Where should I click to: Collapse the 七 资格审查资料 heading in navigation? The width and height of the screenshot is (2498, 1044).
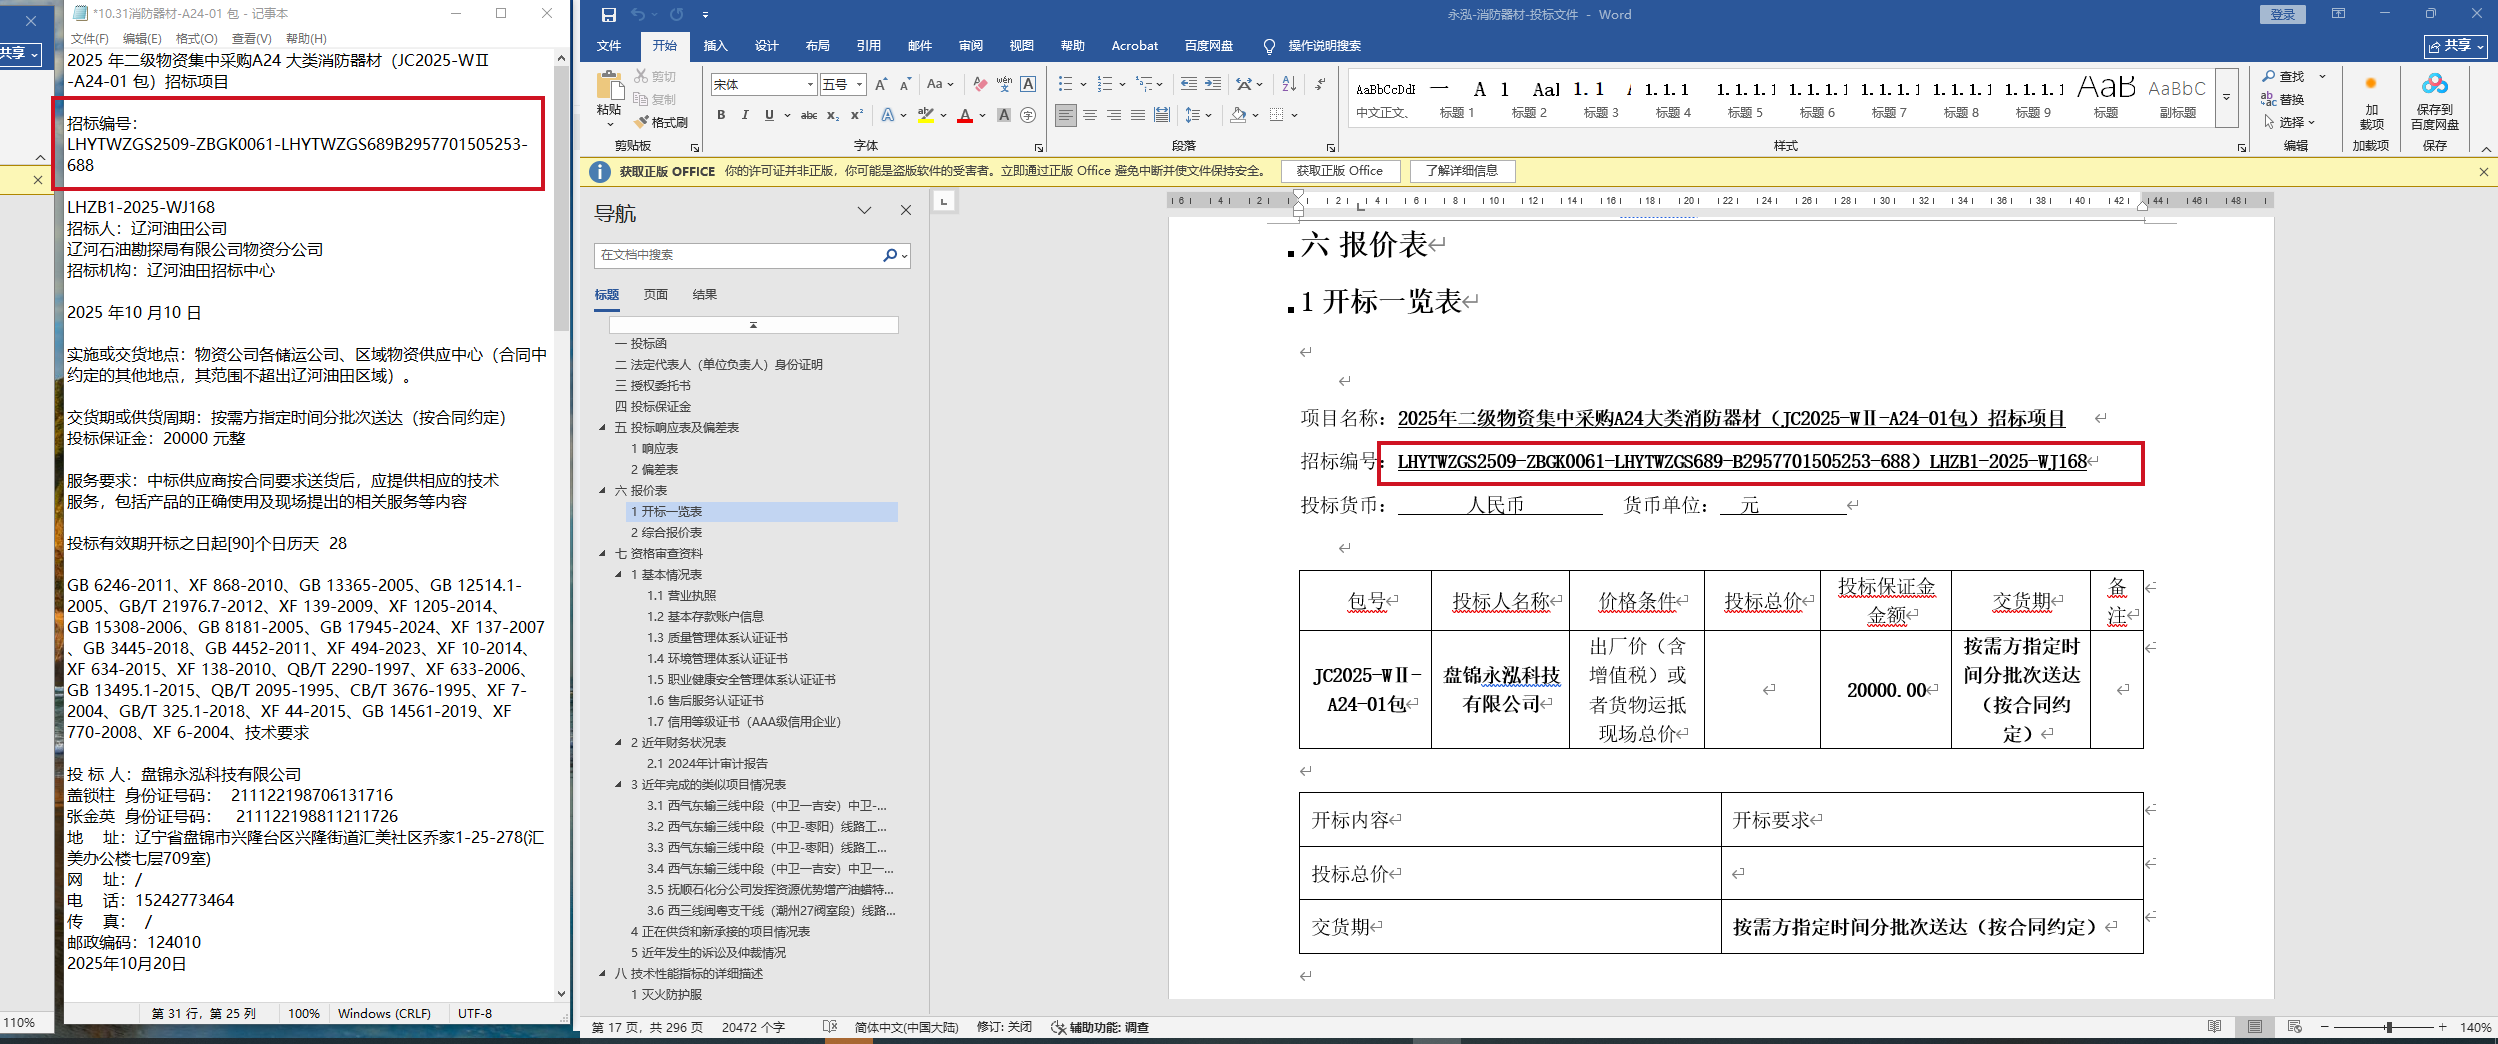coord(602,553)
